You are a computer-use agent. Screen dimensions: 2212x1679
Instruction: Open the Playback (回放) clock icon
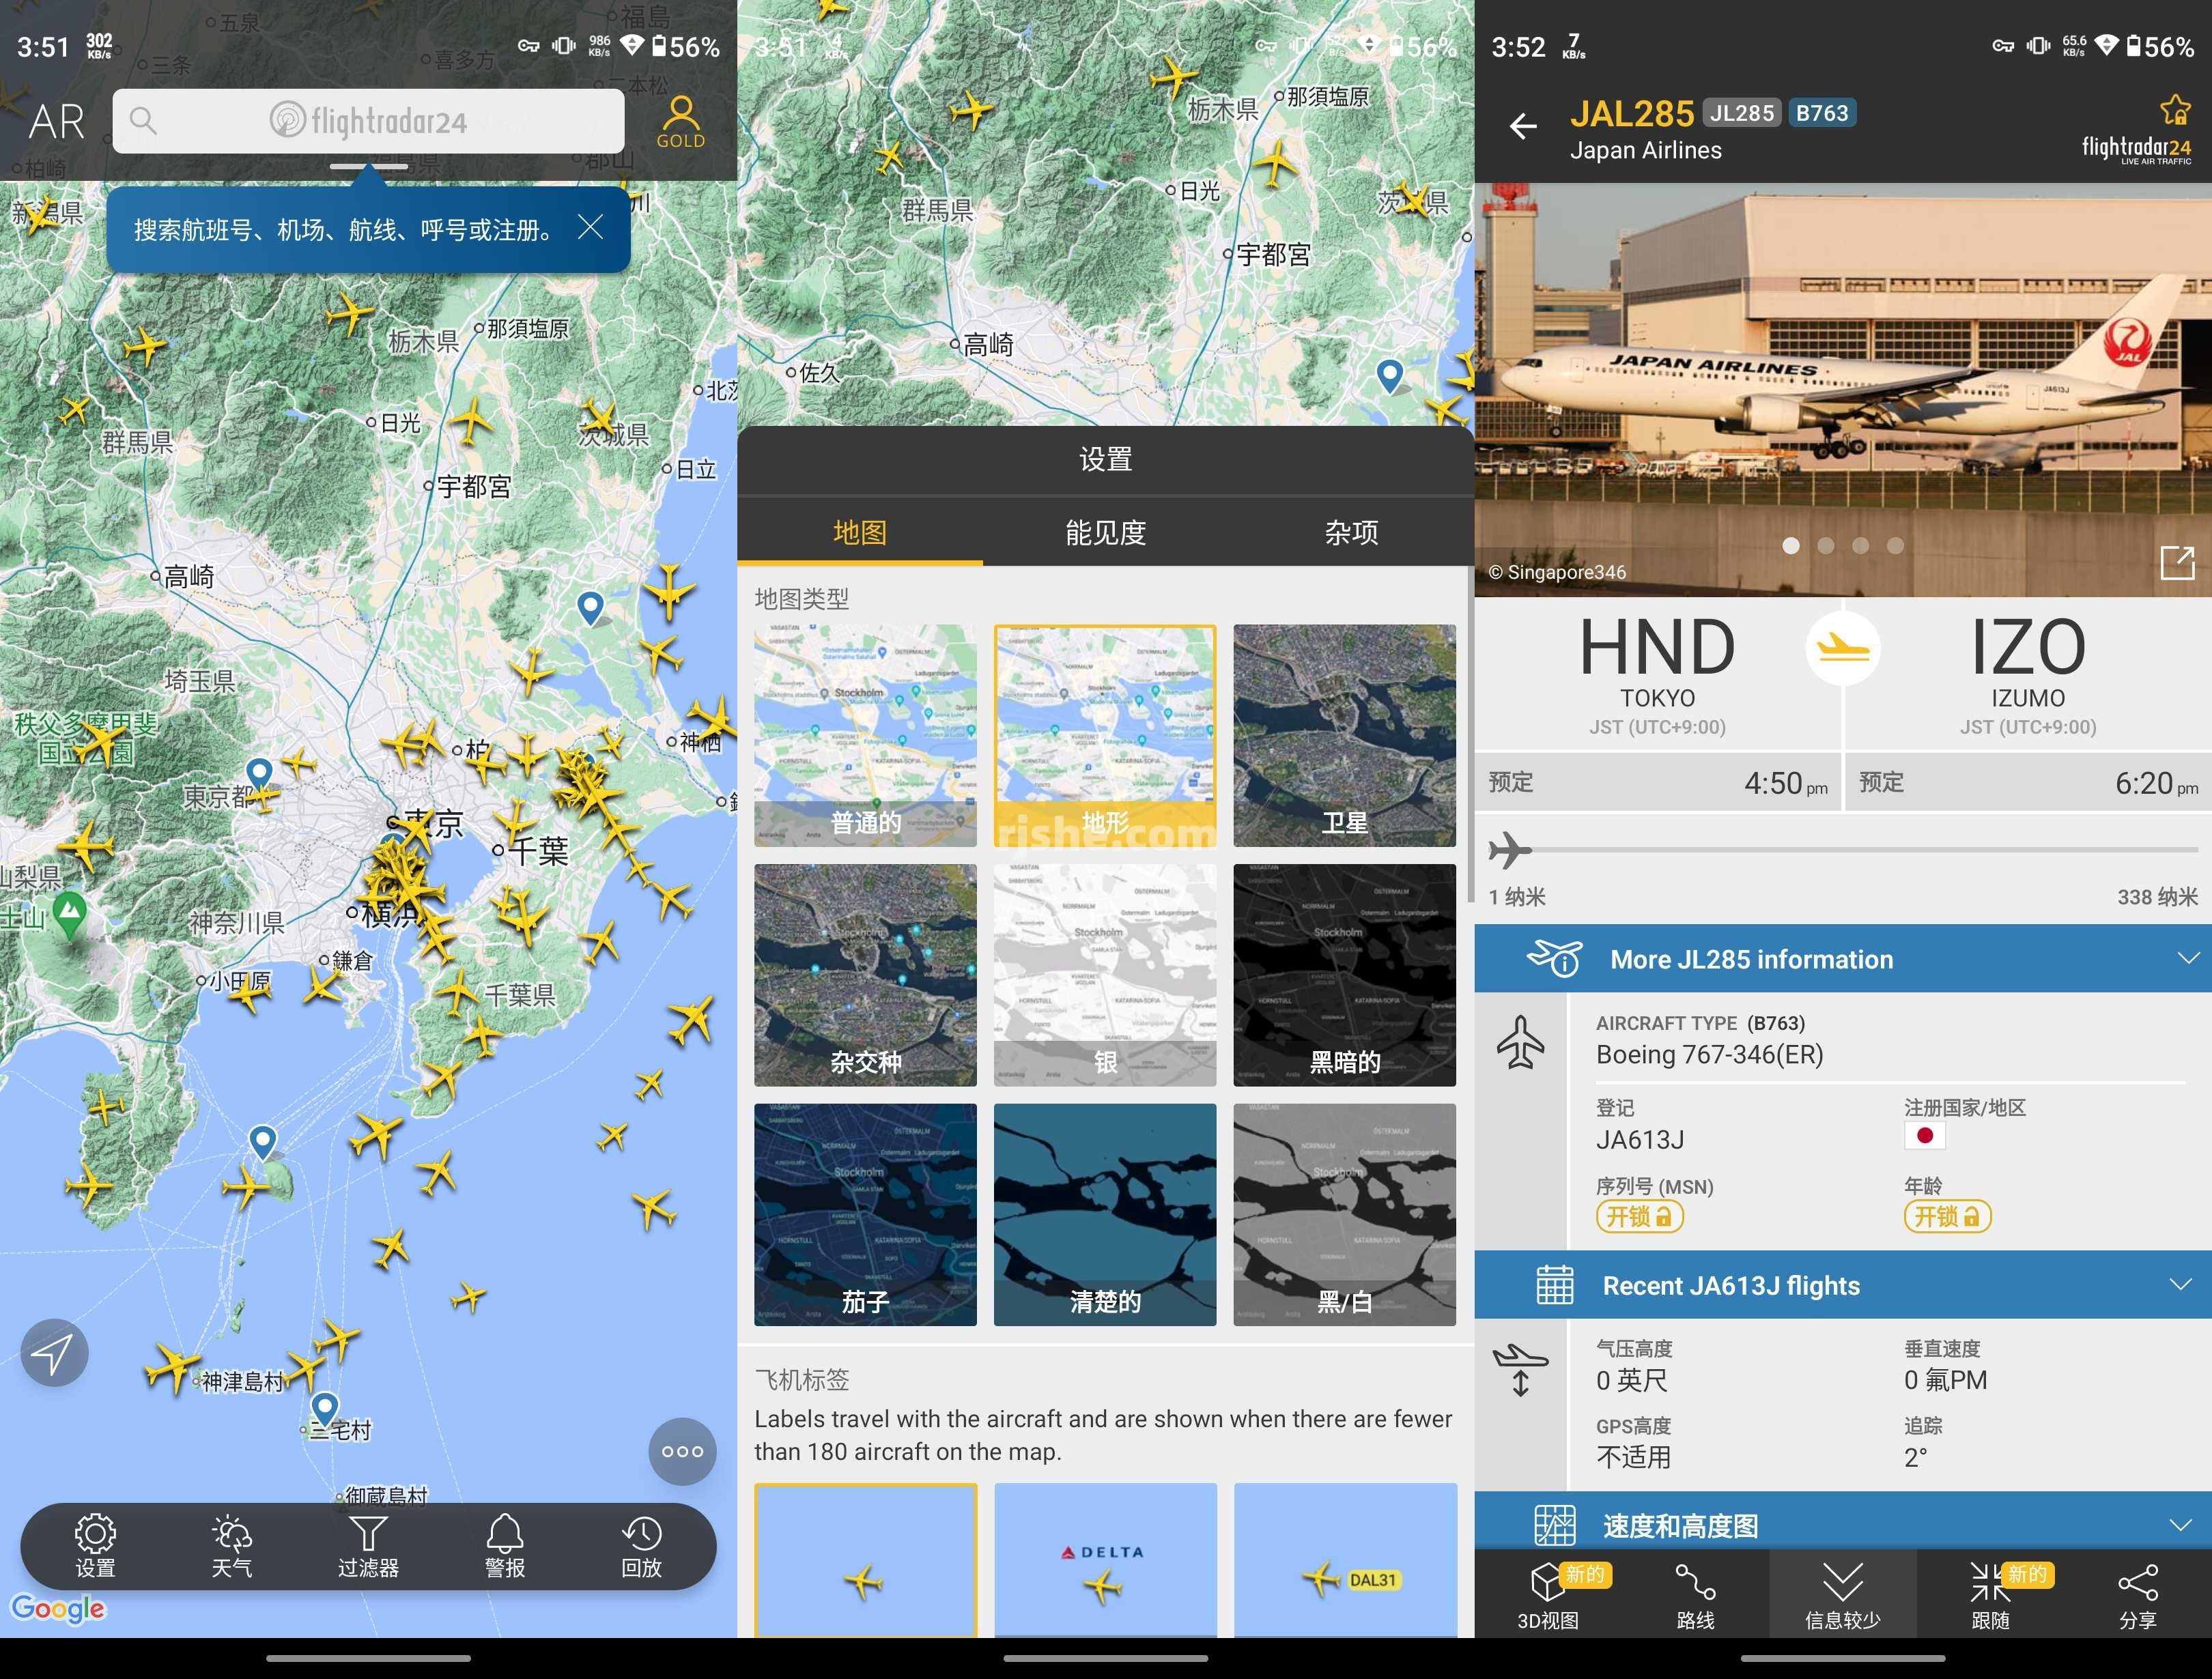coord(641,1546)
